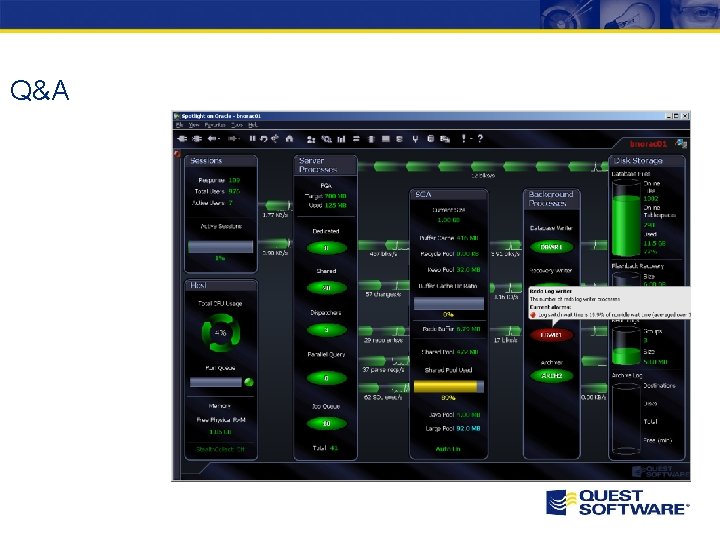Screen dimensions: 720x540
Task: Open the bar chart activity toolbar icon
Action: tap(341, 139)
